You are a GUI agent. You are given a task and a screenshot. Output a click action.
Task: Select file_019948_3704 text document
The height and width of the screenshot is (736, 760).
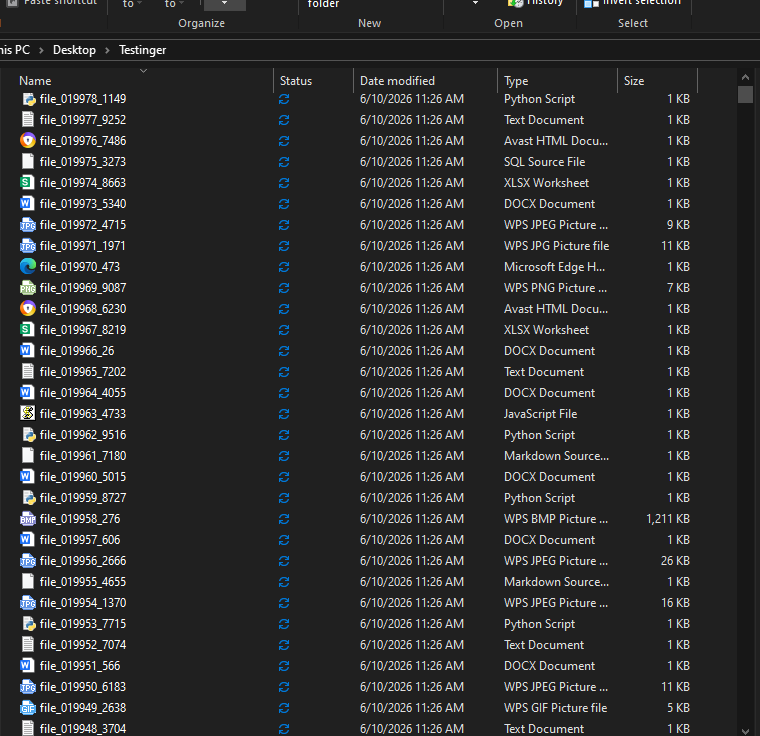tap(83, 729)
